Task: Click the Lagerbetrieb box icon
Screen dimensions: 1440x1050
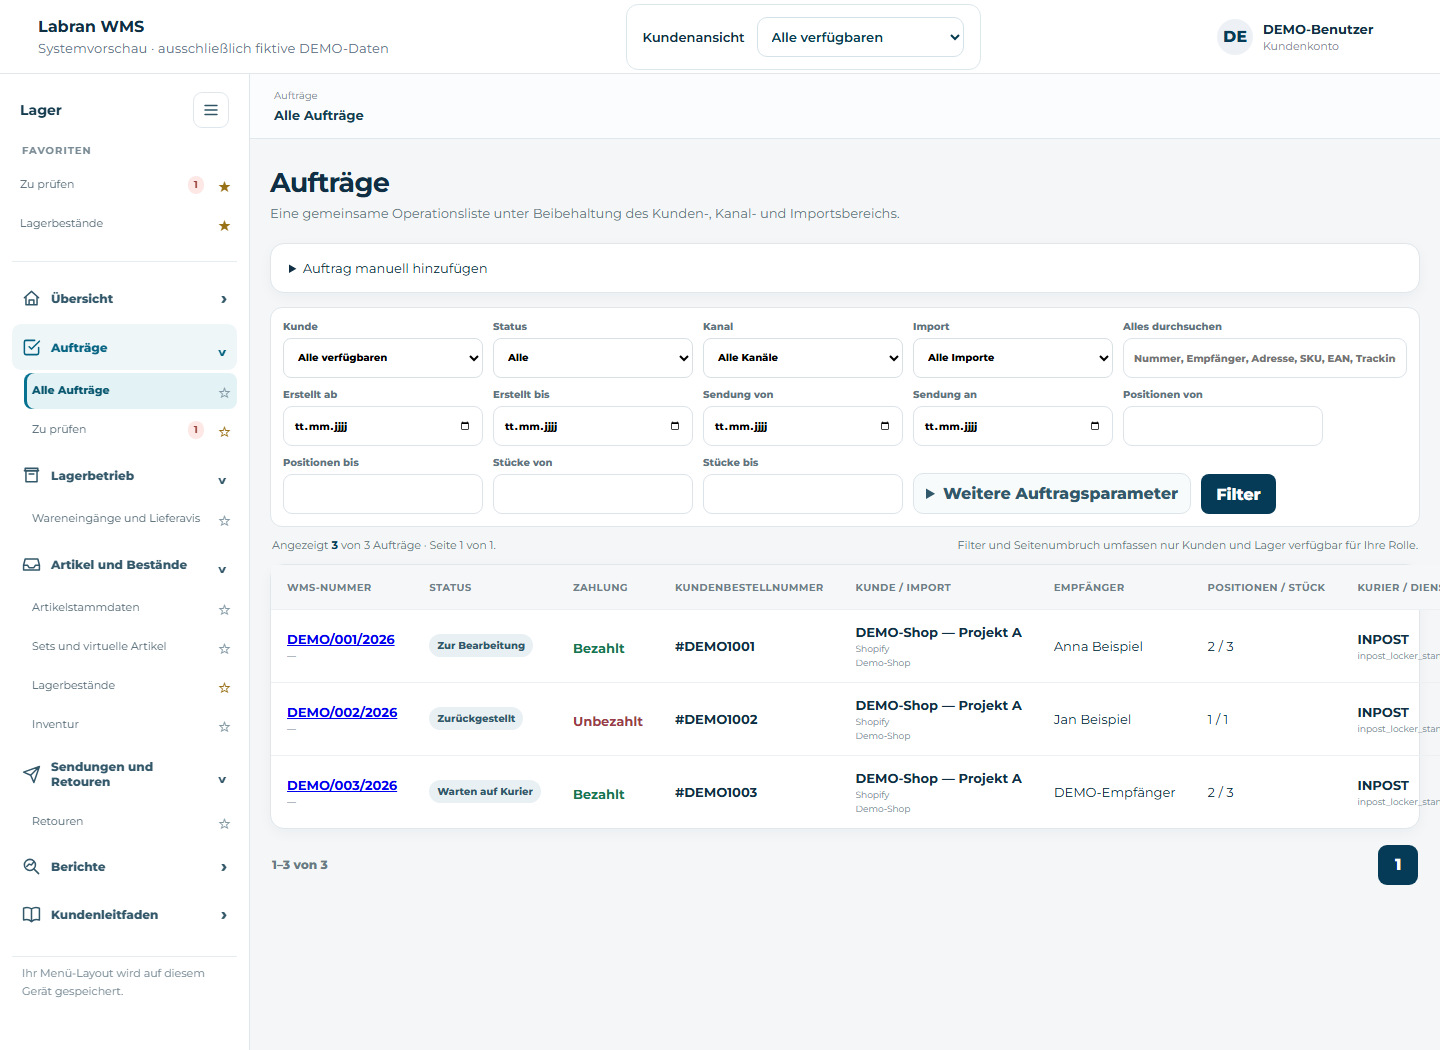Action: click(32, 475)
